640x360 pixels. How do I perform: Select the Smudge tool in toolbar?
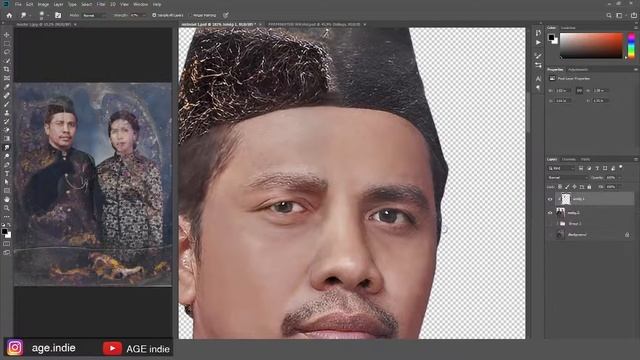click(x=7, y=147)
